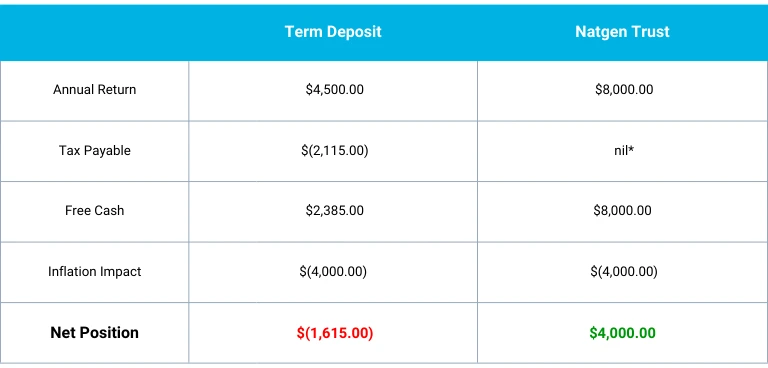Click the empty top-left header cell
This screenshot has height=368, width=768.
pos(94,32)
